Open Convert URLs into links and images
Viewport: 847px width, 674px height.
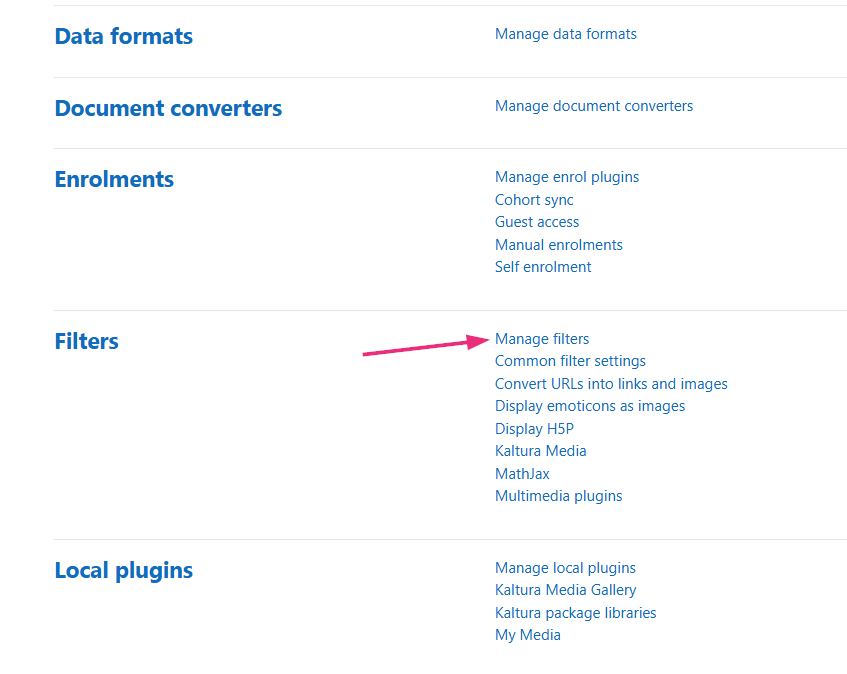pos(611,384)
